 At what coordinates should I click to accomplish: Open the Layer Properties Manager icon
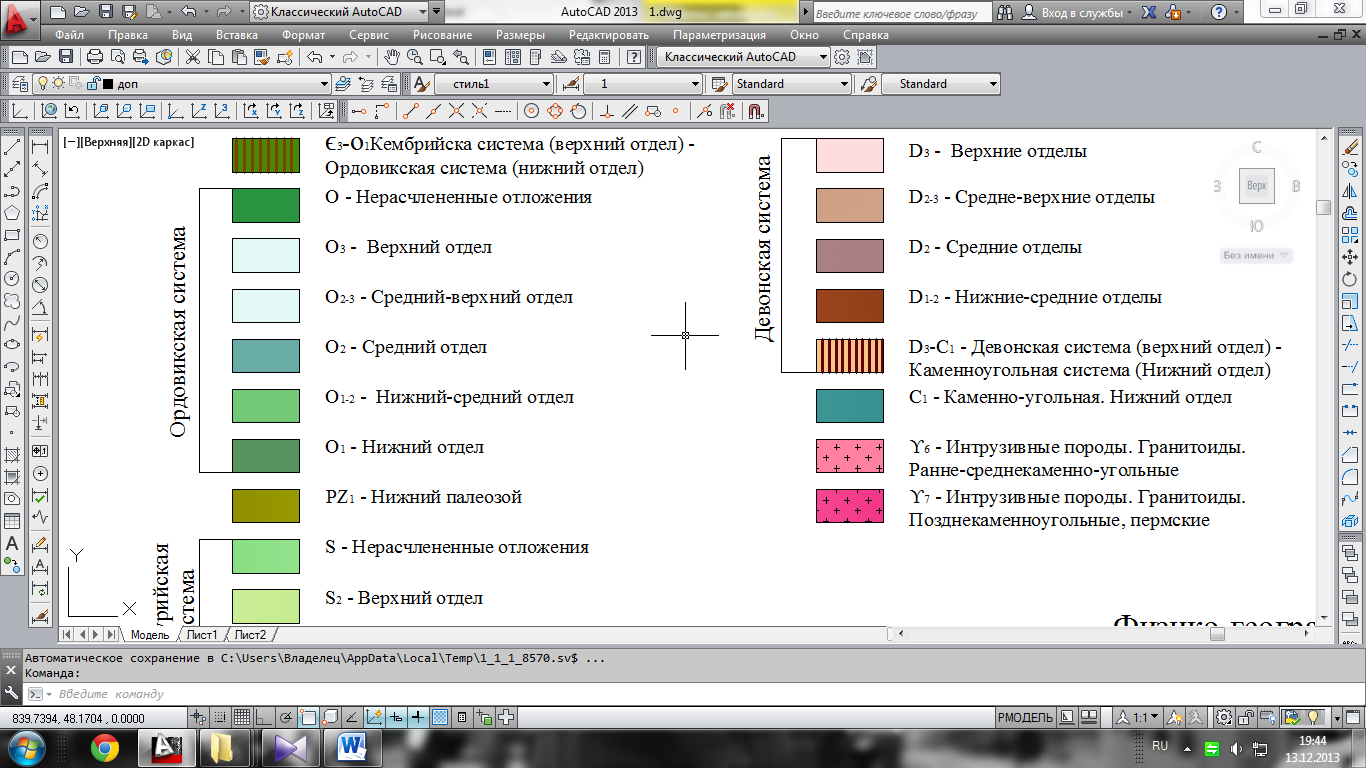(19, 84)
